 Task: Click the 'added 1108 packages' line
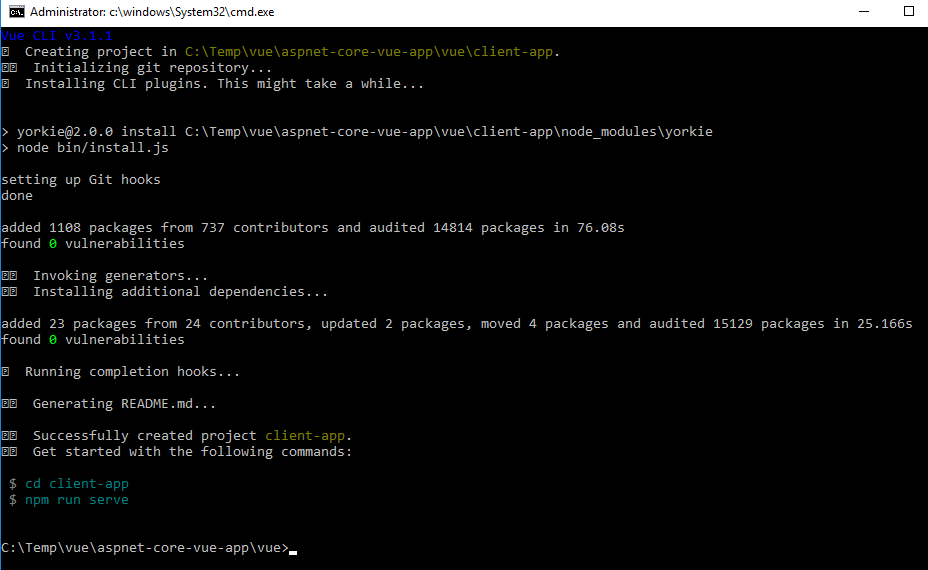(312, 228)
